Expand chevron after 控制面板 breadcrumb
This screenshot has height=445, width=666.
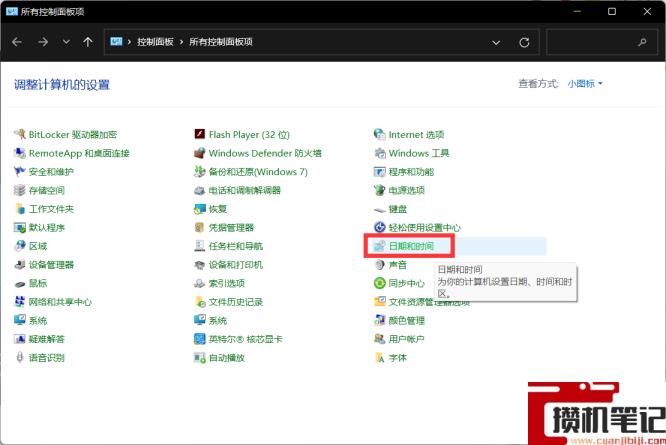point(181,42)
